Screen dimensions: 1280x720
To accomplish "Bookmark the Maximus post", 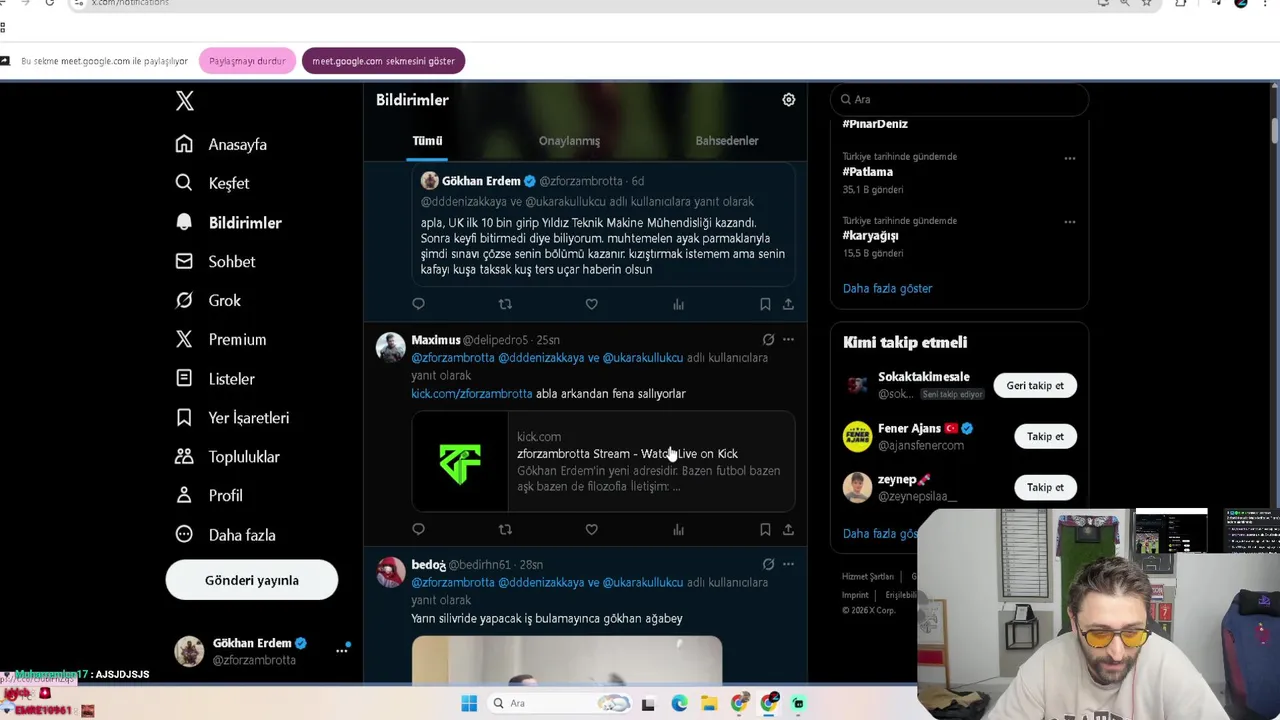I will (x=765, y=529).
